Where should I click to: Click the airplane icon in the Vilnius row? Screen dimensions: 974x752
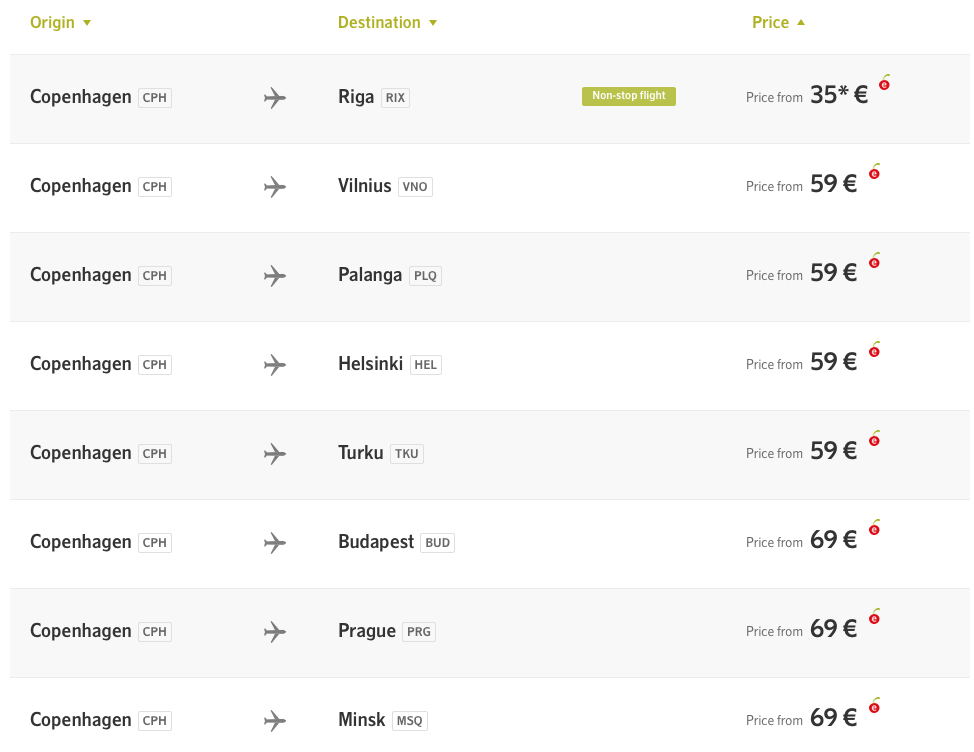pyautogui.click(x=275, y=187)
